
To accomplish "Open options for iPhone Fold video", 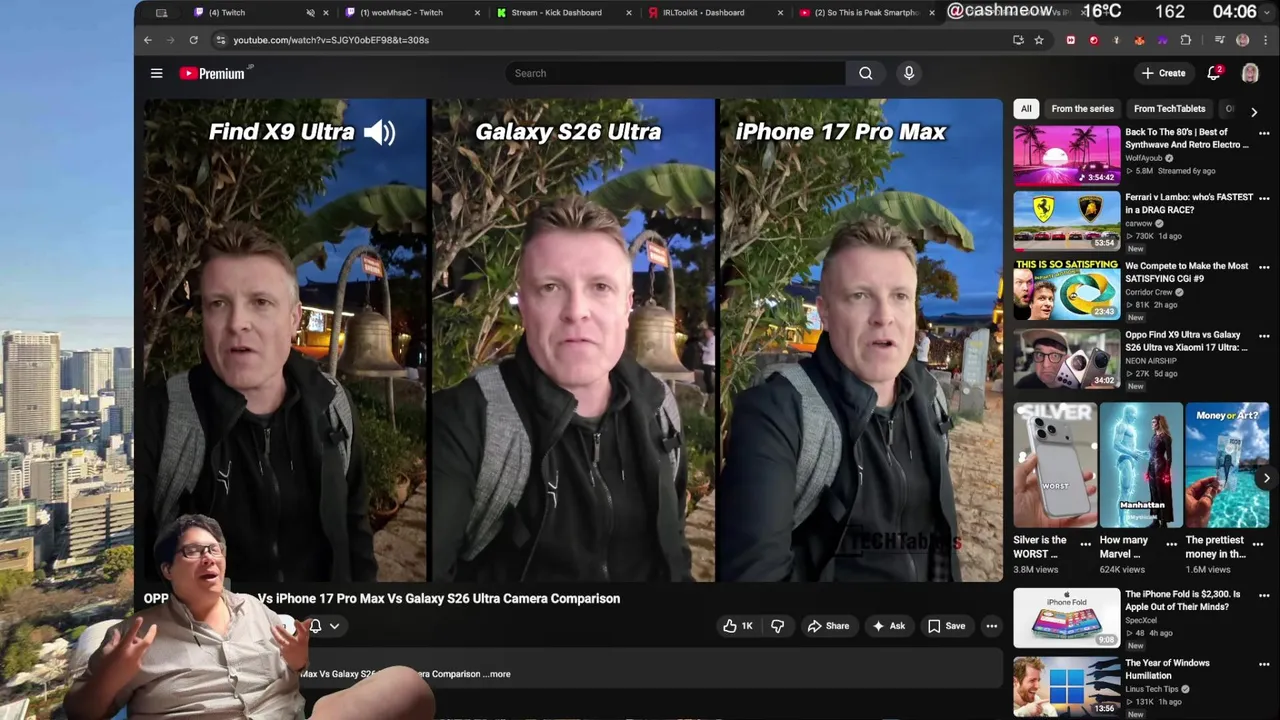I will point(1264,595).
